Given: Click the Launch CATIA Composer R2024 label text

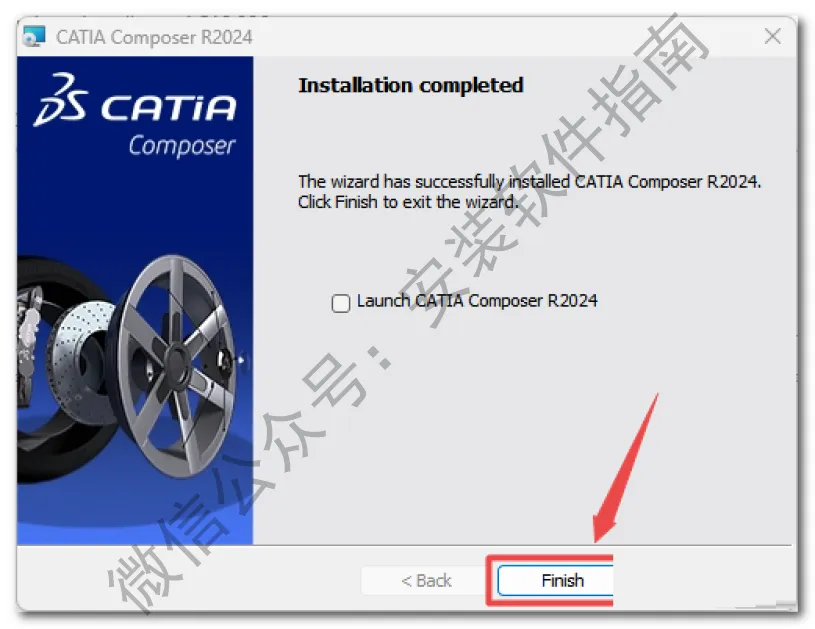Looking at the screenshot, I should pyautogui.click(x=477, y=301).
